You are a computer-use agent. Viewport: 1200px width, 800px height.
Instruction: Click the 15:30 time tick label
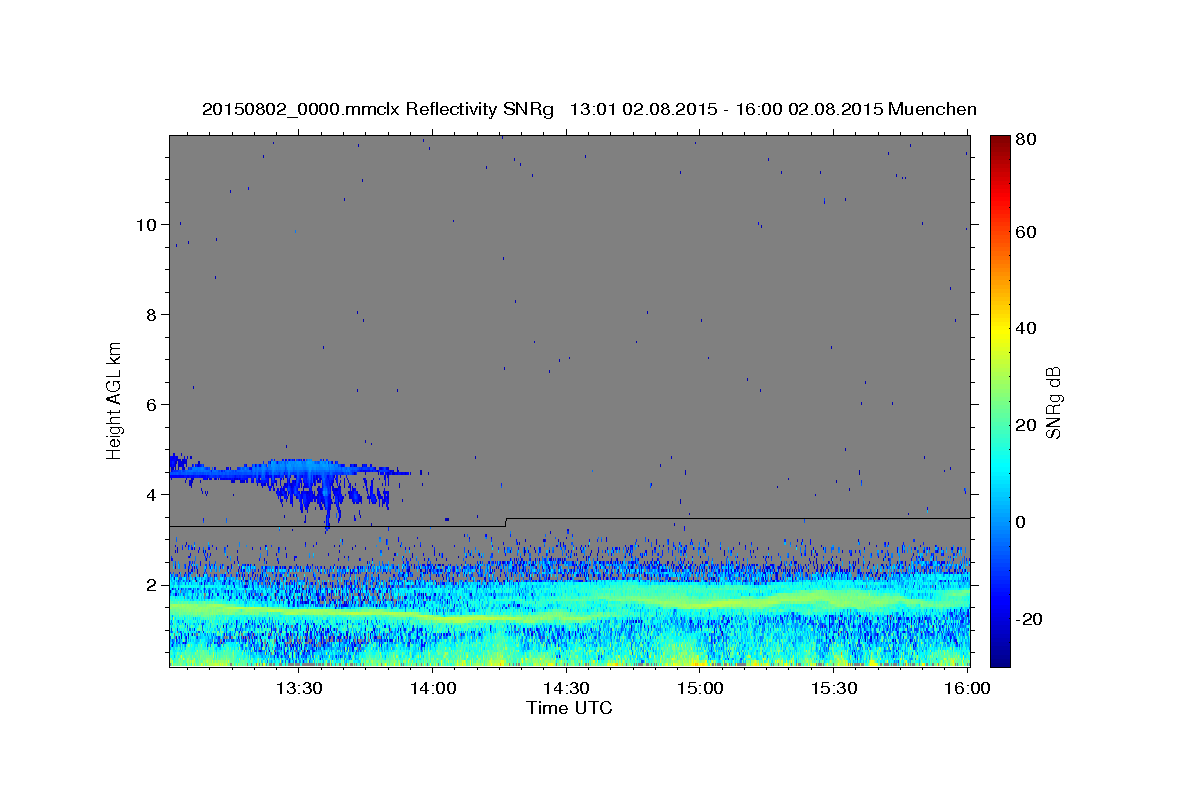[x=833, y=688]
